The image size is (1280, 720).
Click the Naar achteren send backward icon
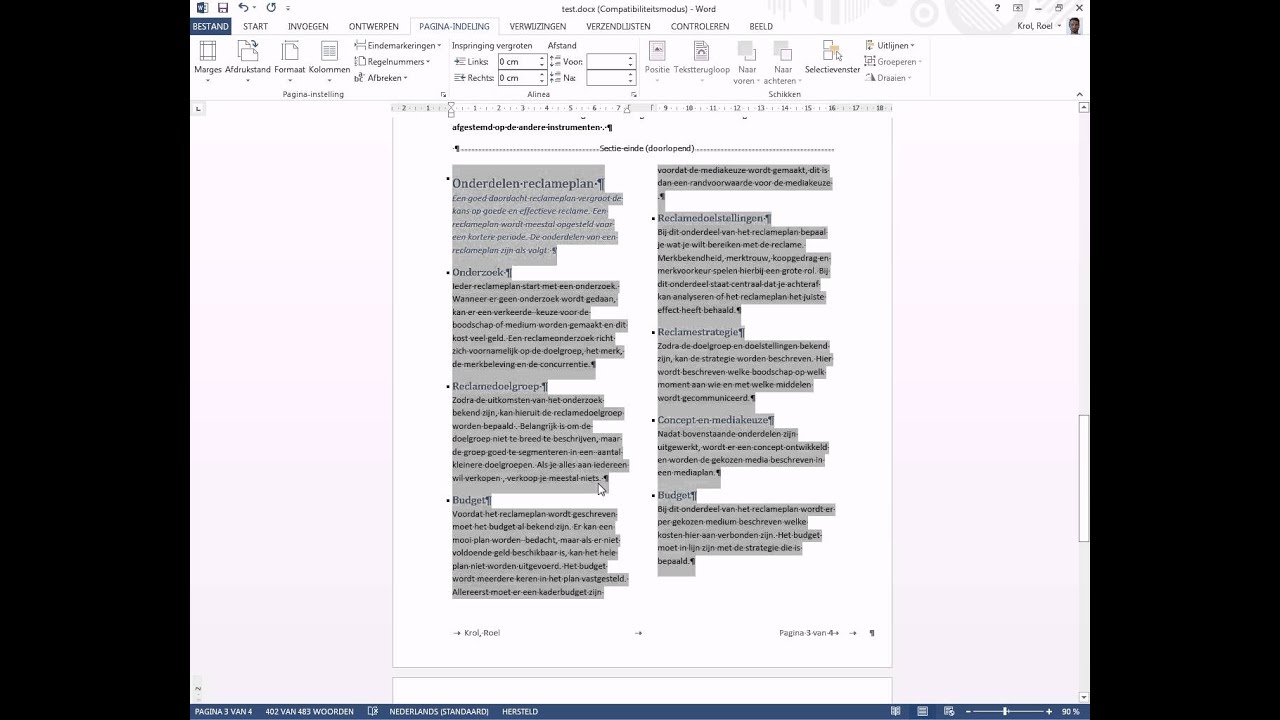click(x=783, y=50)
